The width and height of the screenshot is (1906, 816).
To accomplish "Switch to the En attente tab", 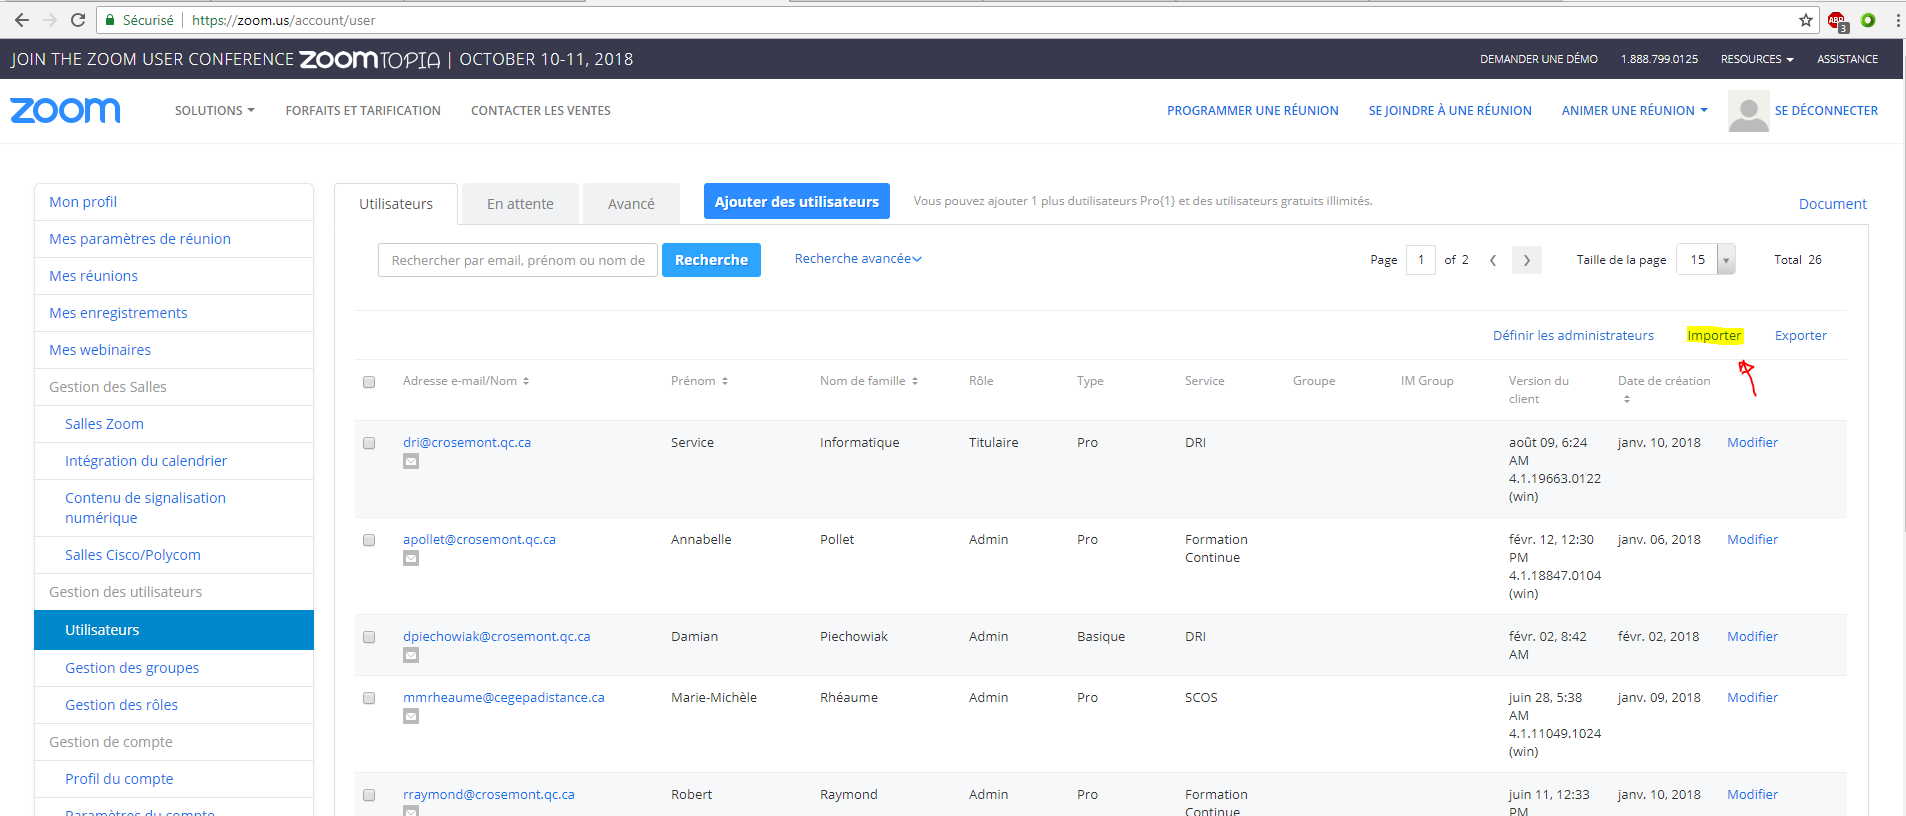I will [x=520, y=204].
